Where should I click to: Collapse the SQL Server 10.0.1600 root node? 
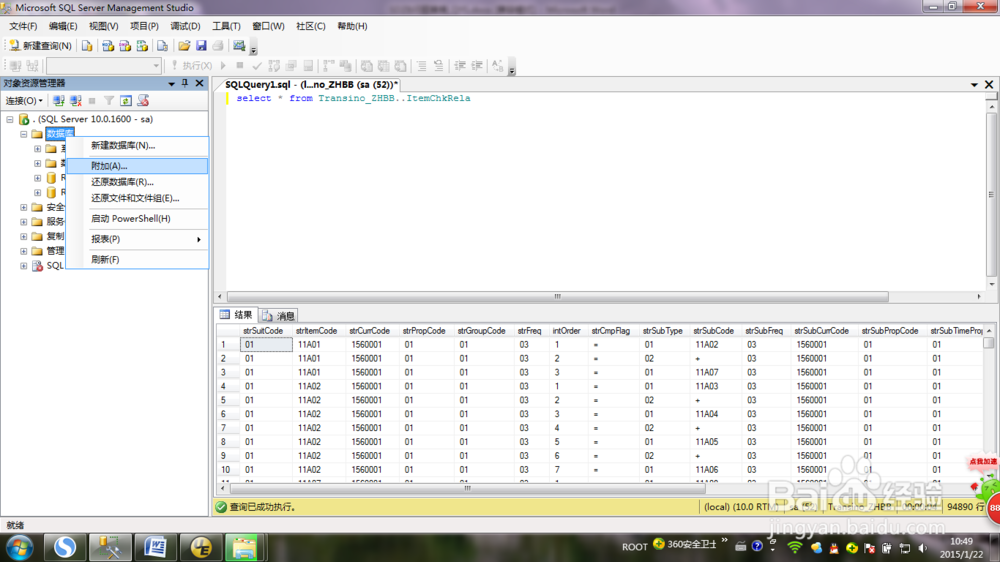[x=10, y=119]
